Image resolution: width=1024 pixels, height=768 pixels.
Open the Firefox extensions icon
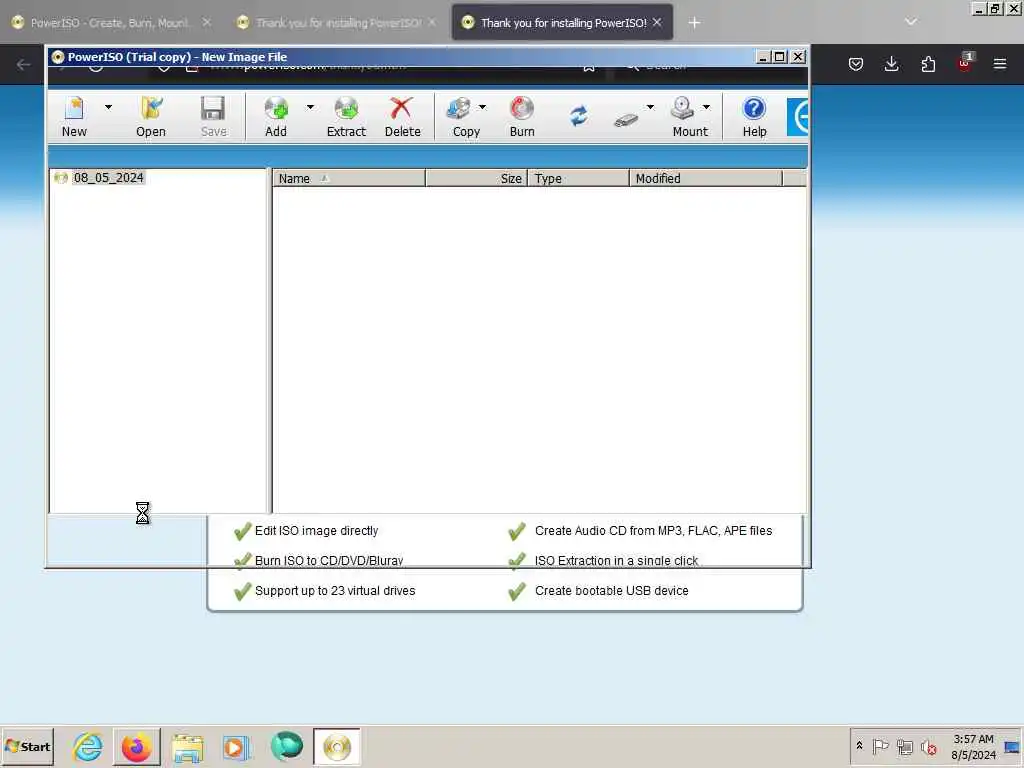click(928, 64)
